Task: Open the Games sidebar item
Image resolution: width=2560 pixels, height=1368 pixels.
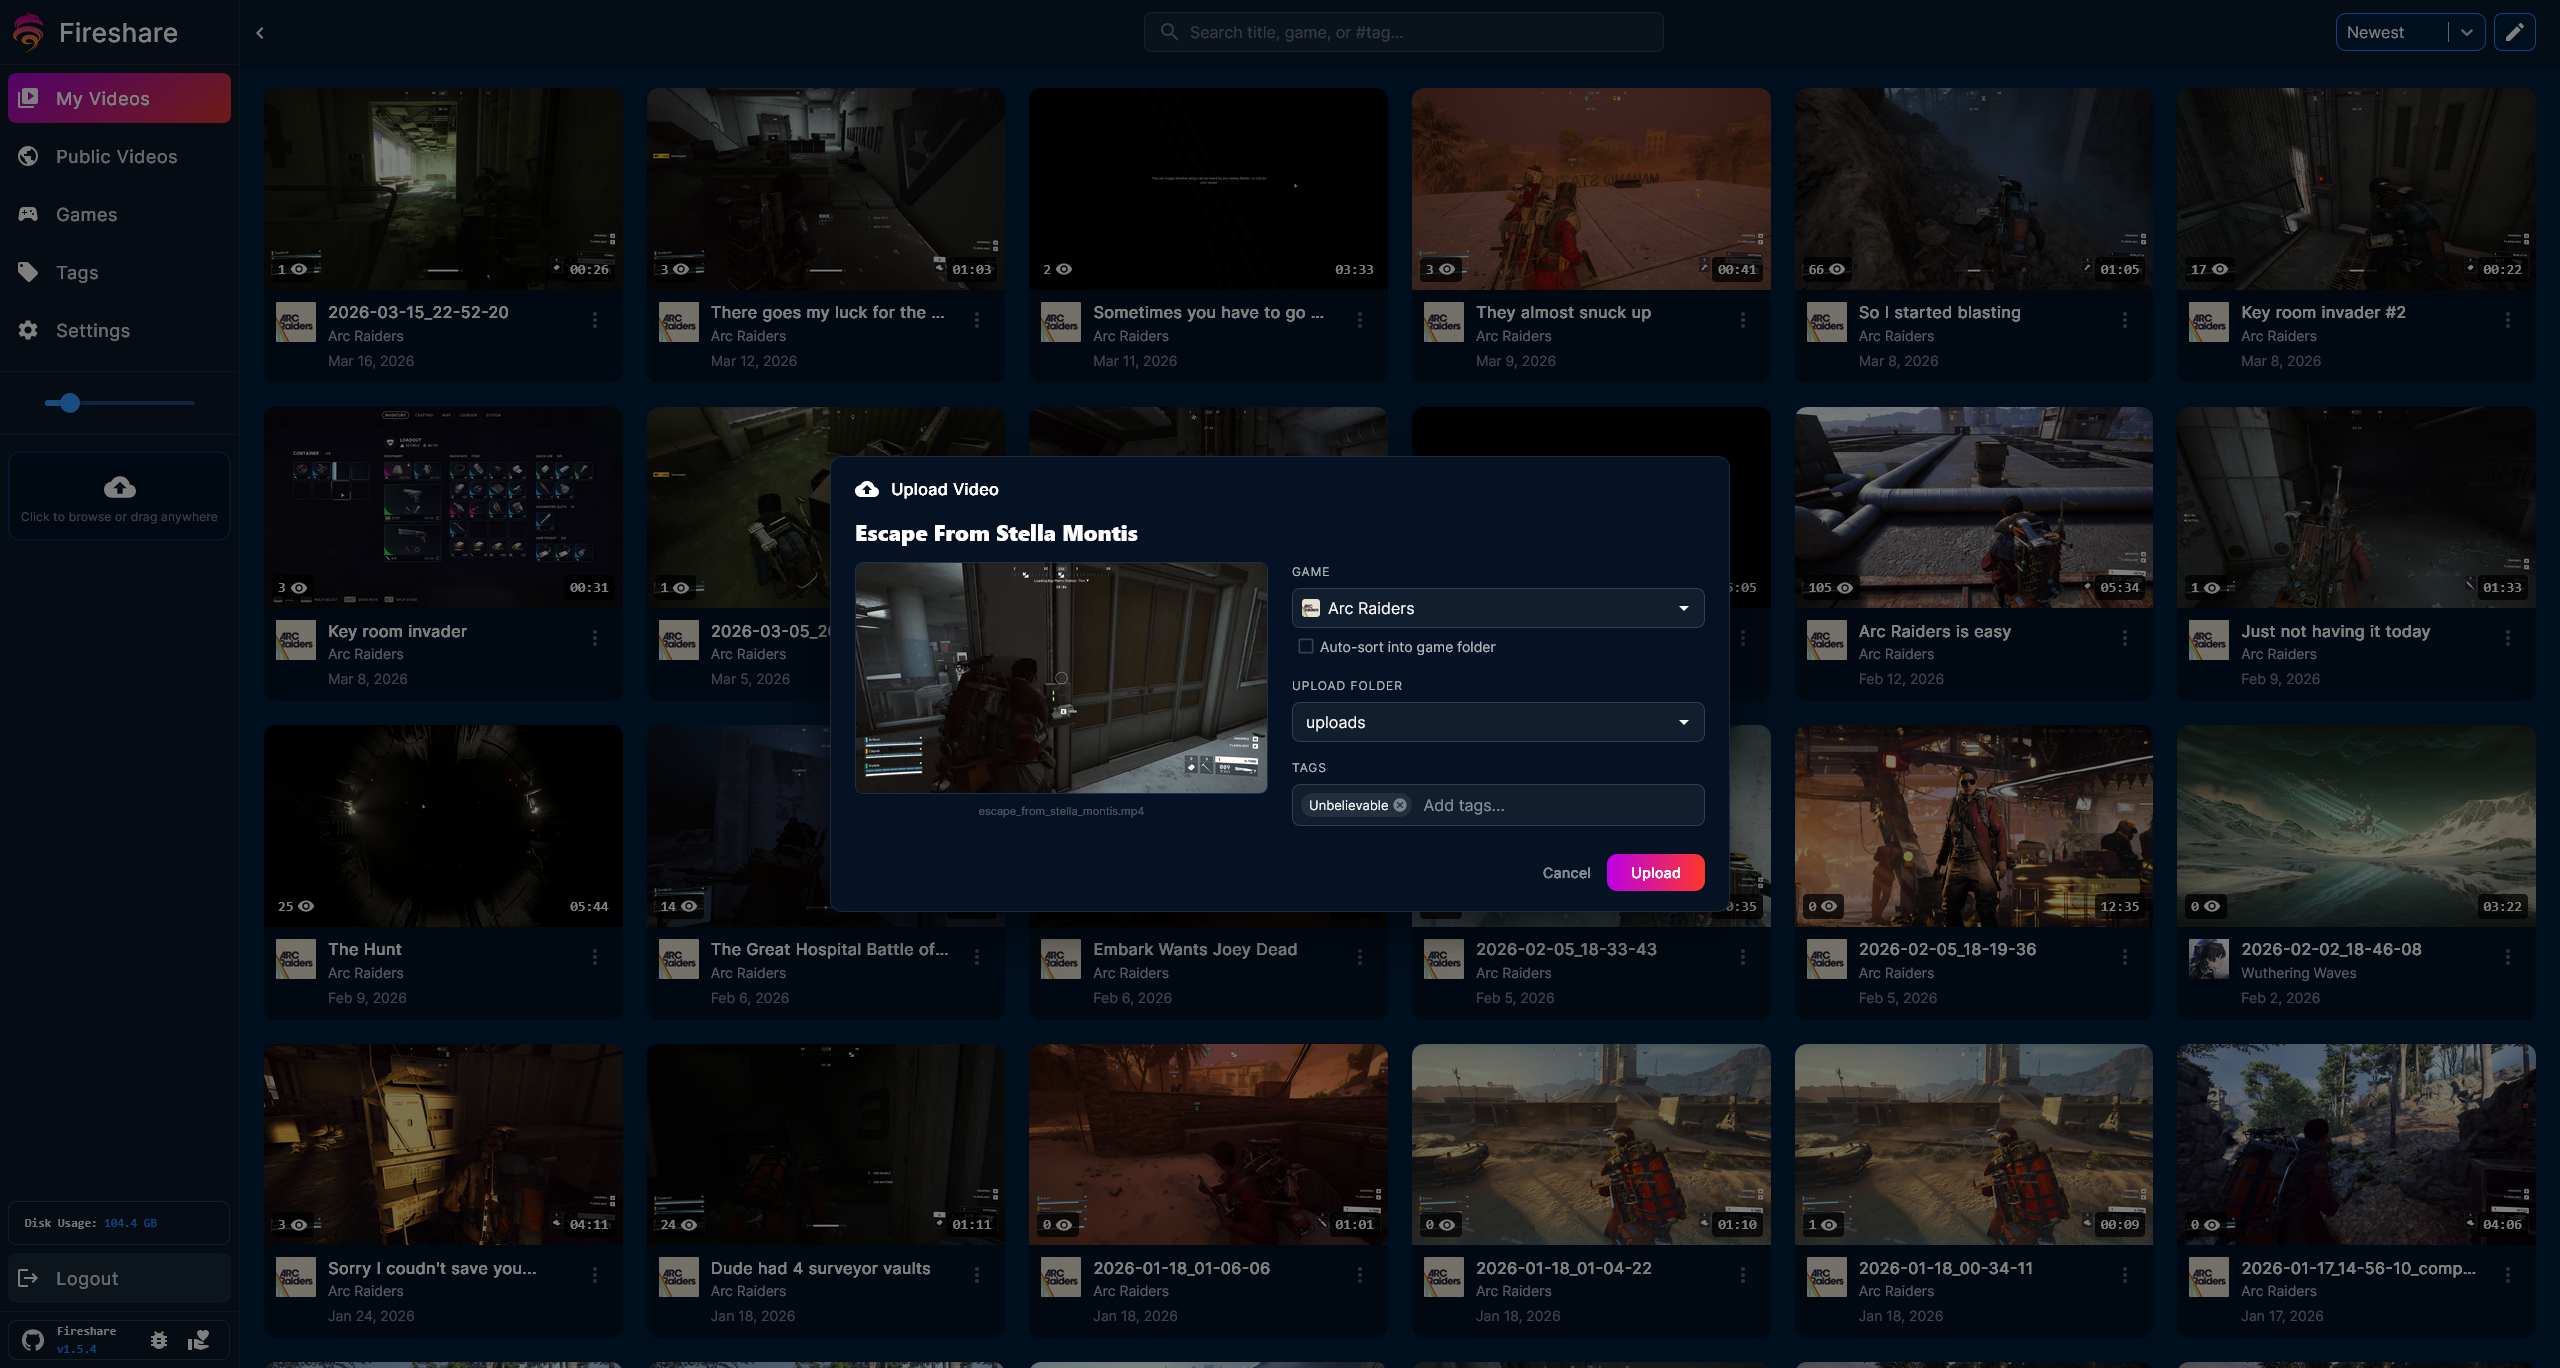Action: (x=86, y=215)
